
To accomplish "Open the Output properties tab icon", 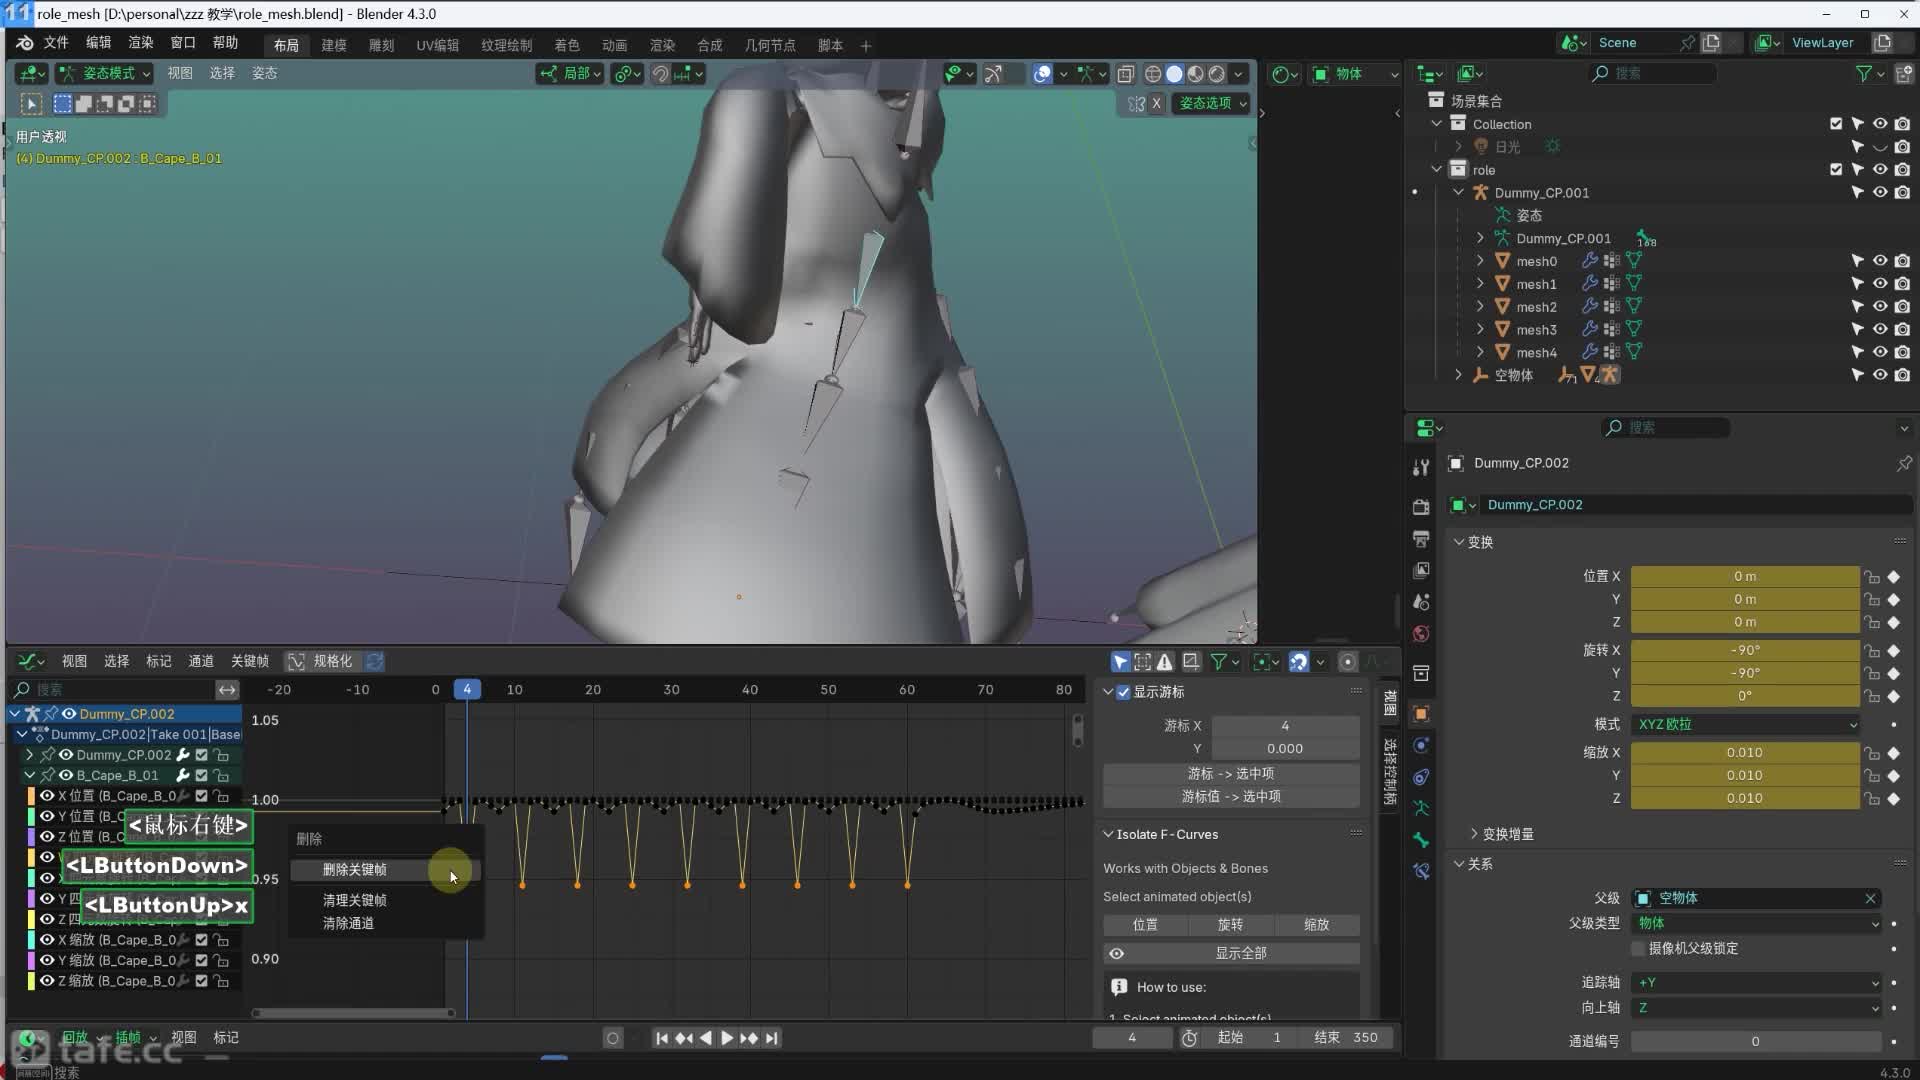I will [1421, 539].
